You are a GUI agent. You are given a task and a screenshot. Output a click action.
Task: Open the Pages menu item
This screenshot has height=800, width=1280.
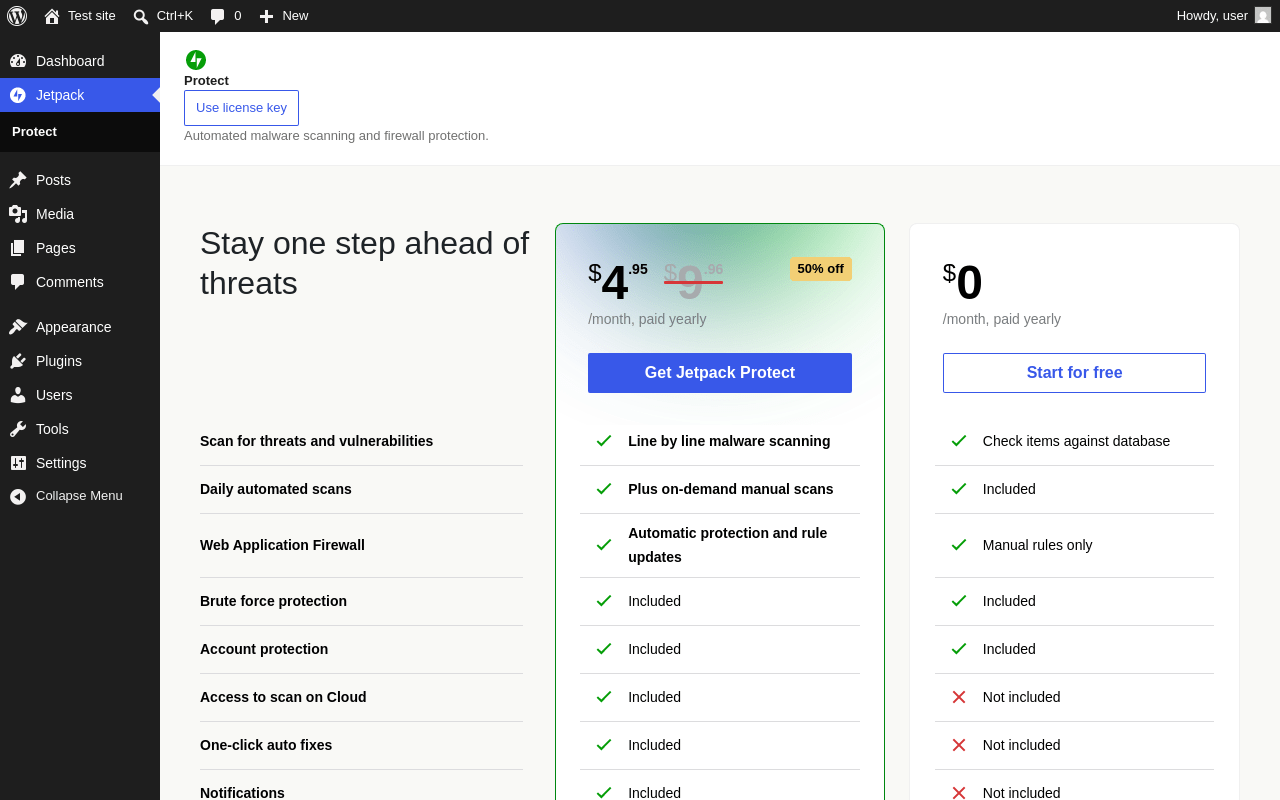pos(80,248)
